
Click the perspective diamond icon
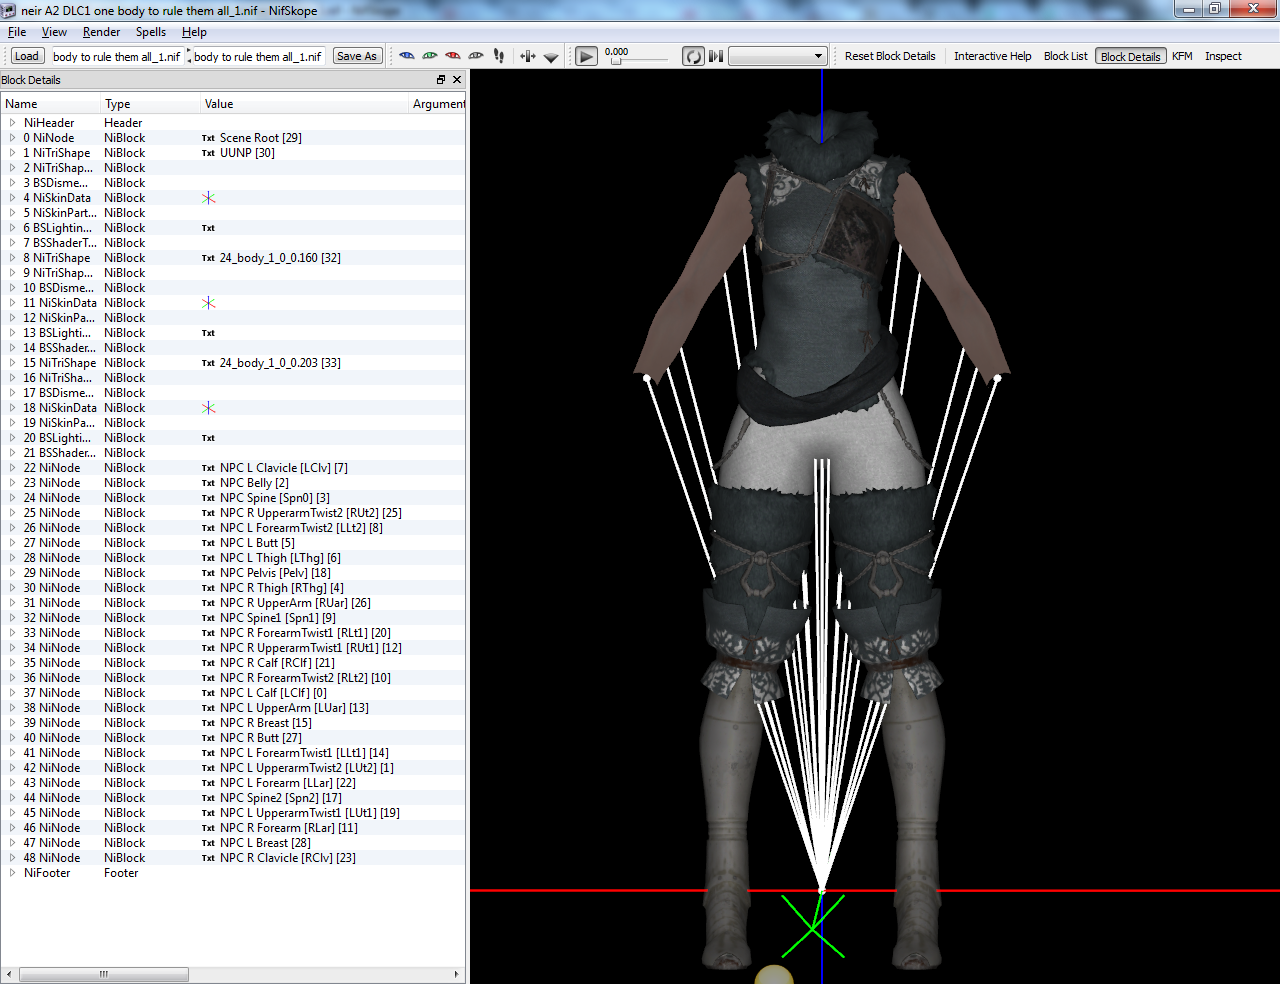(551, 57)
